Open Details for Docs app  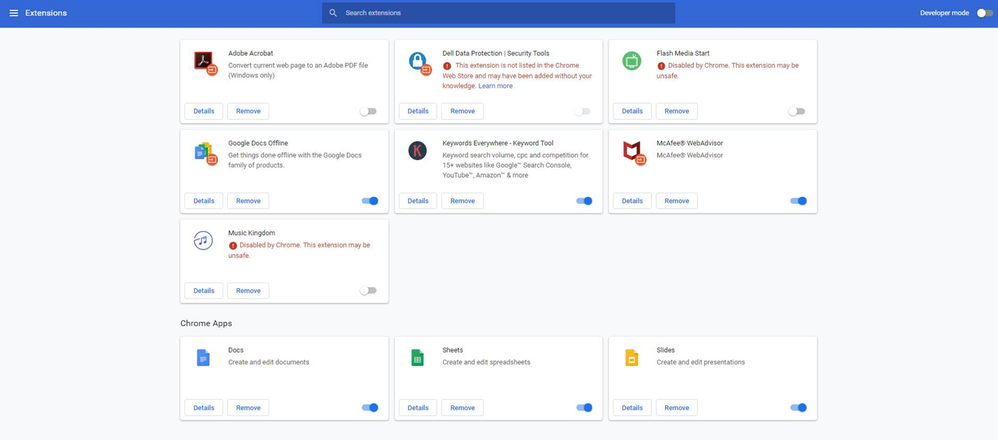tap(204, 408)
